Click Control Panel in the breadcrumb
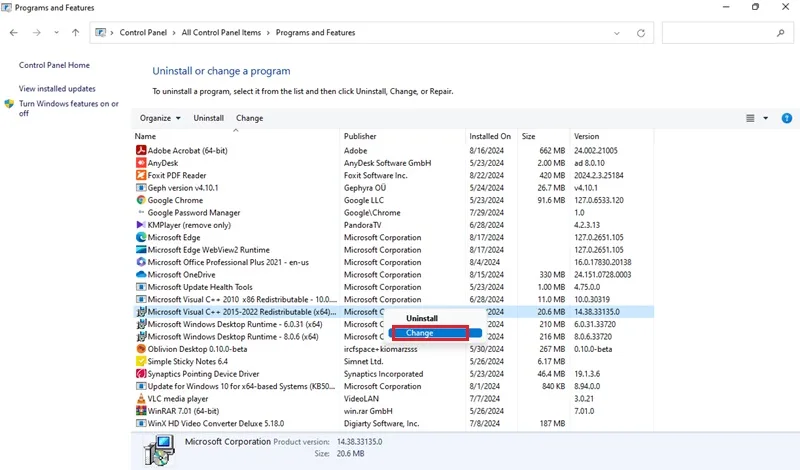The width and height of the screenshot is (800, 470). click(x=143, y=33)
